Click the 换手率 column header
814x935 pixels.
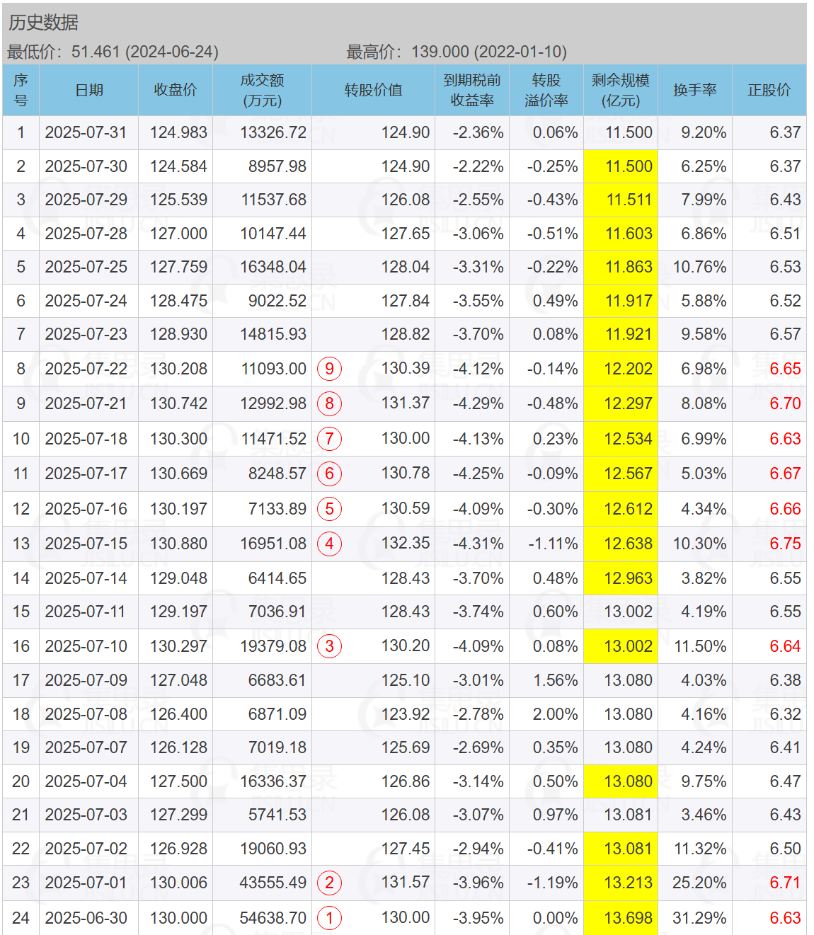click(694, 90)
